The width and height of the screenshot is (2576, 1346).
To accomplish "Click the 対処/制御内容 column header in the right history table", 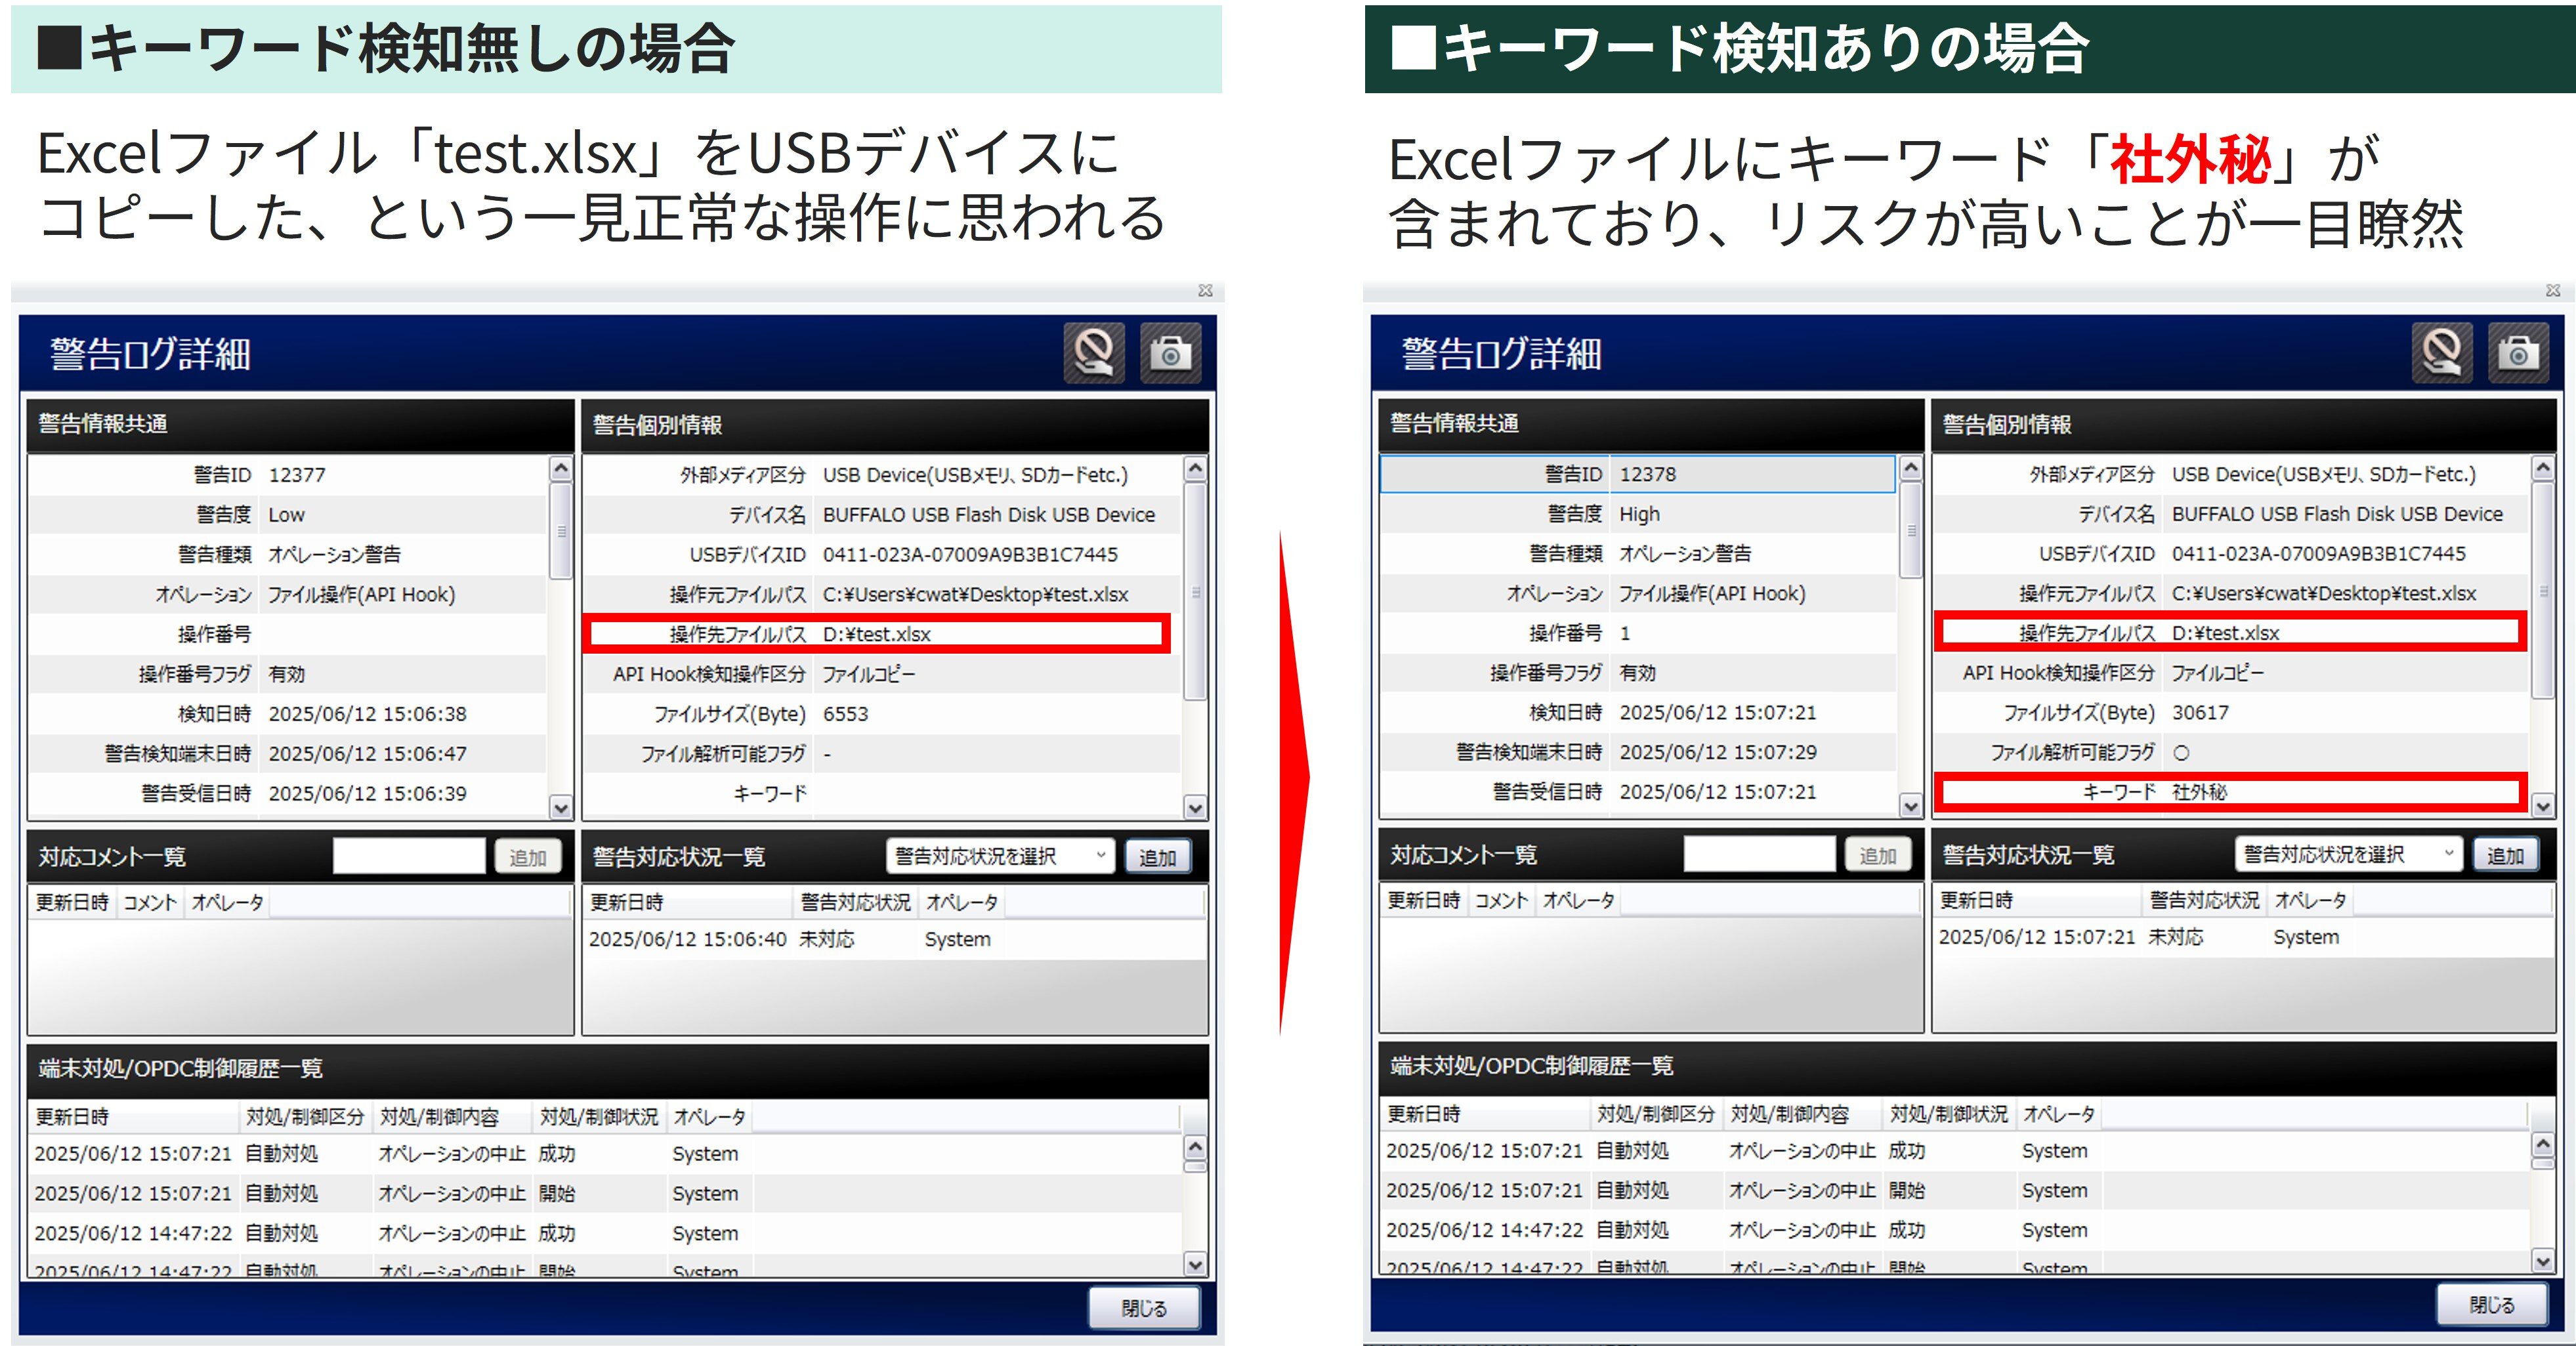I will coord(1790,1113).
